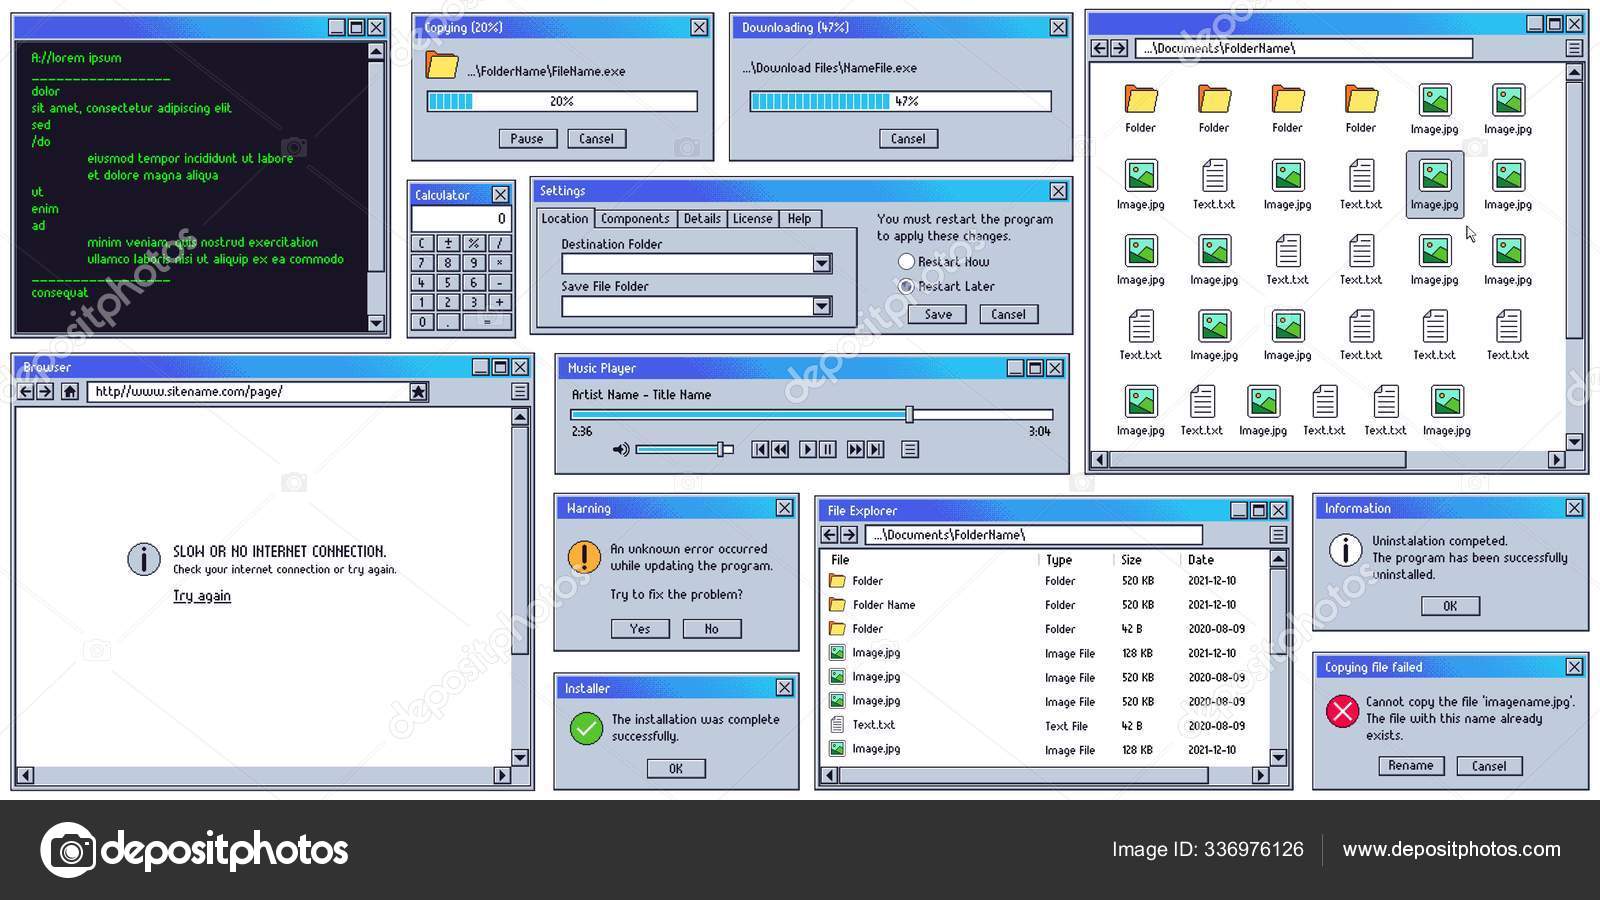This screenshot has height=900, width=1600.
Task: Expand the Destination Folder dropdown
Action: click(x=822, y=264)
